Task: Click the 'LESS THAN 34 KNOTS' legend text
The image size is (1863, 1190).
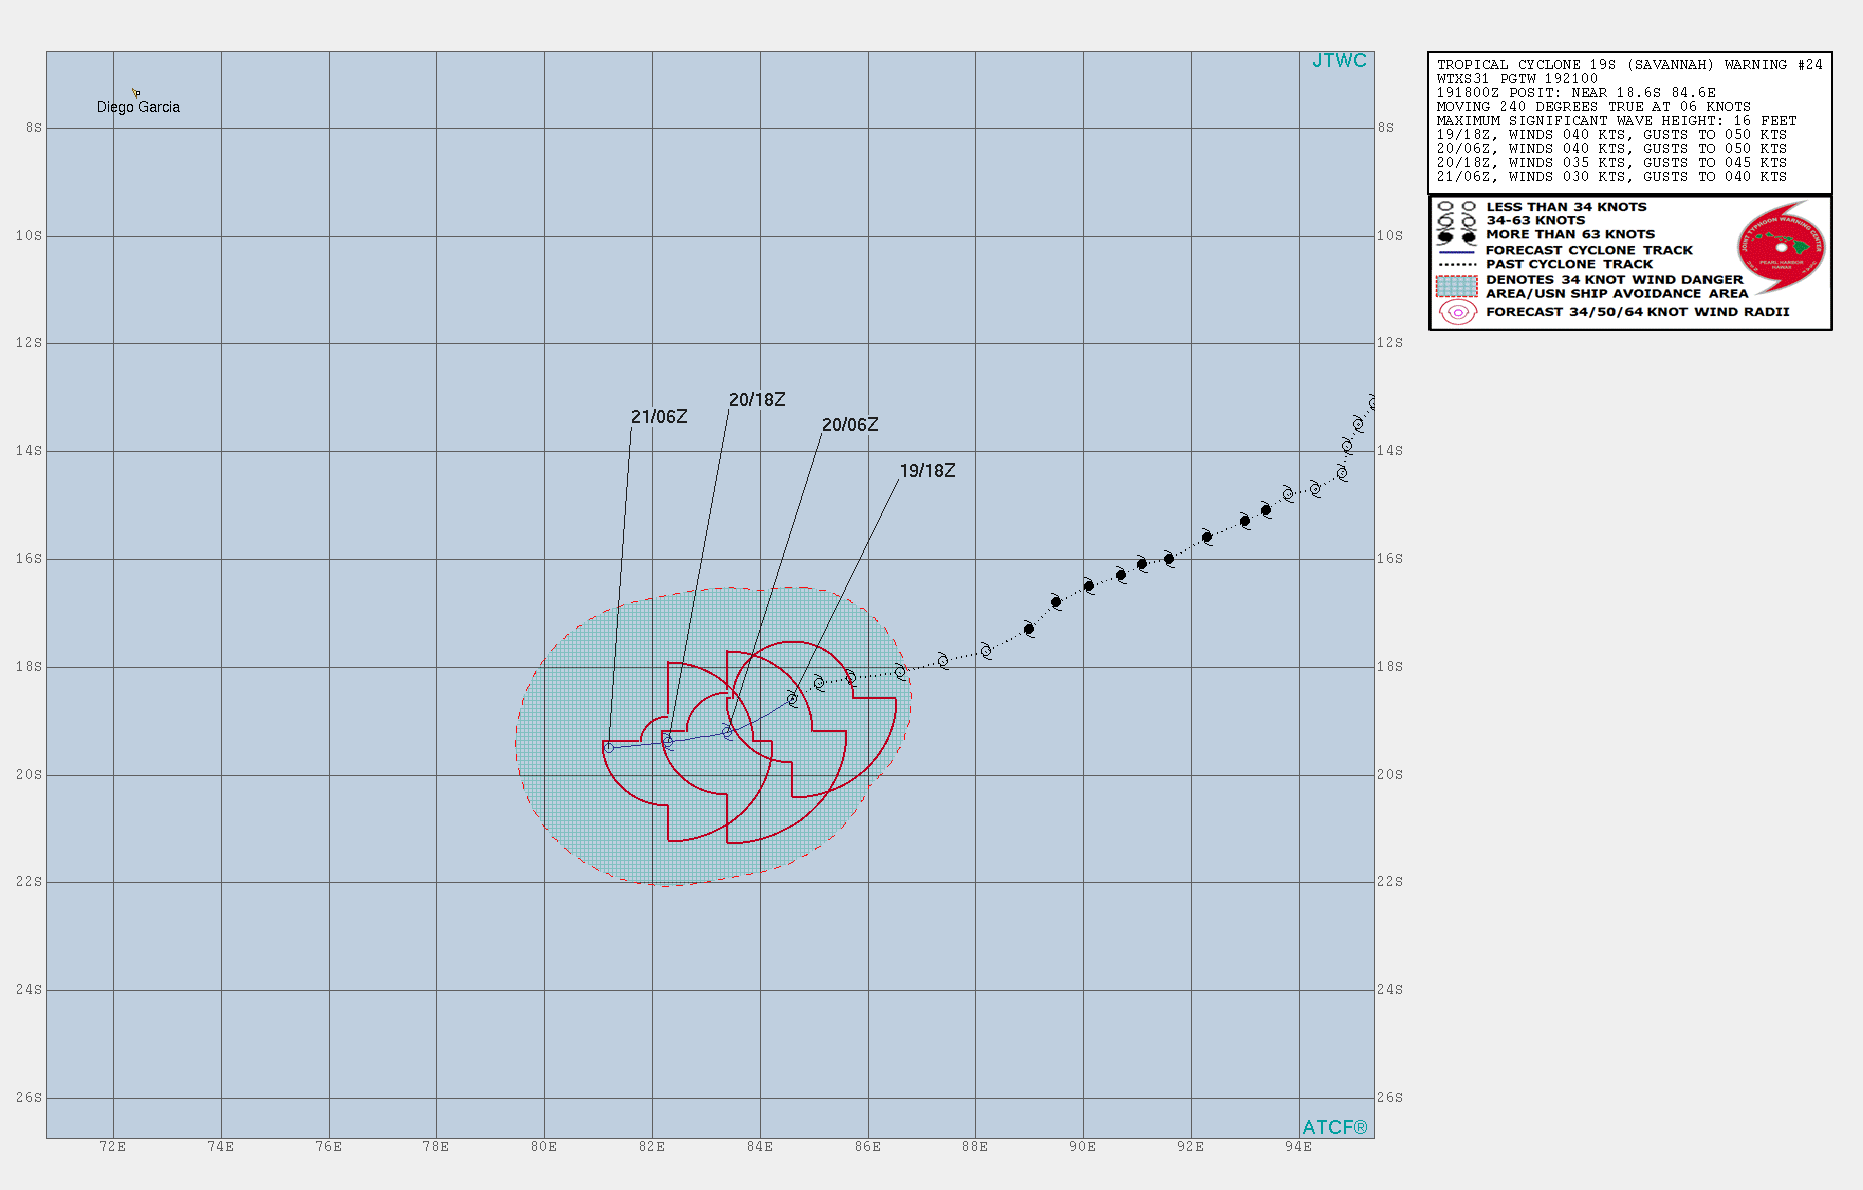Action: (1566, 207)
